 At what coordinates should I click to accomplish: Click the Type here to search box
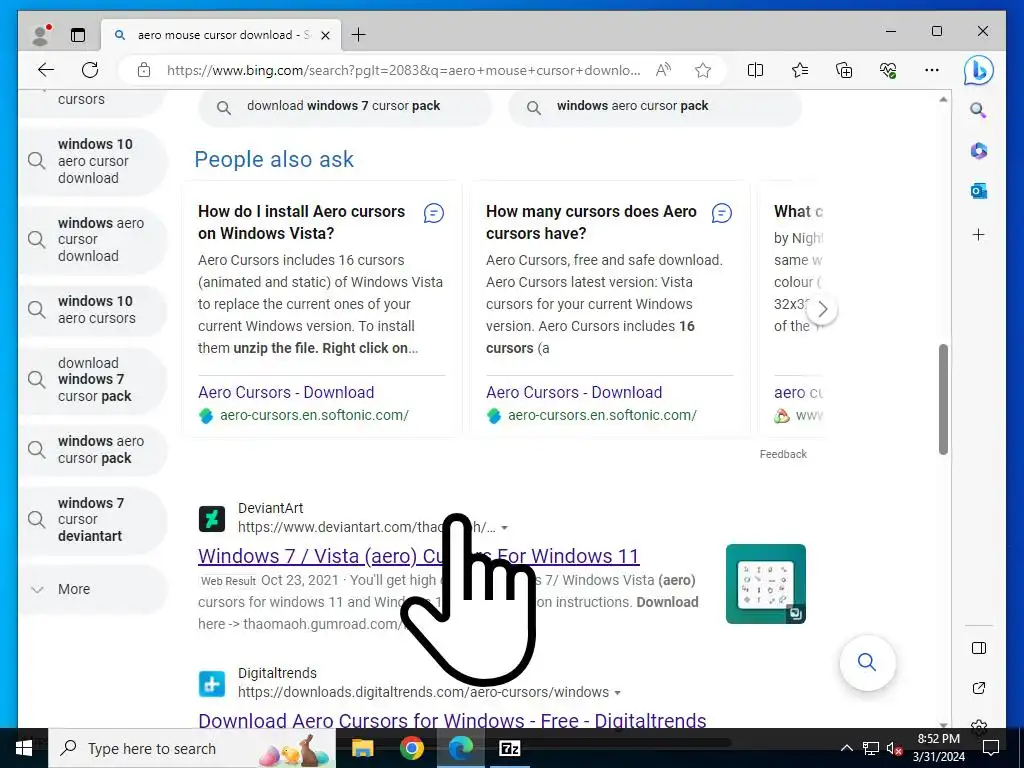coord(192,748)
